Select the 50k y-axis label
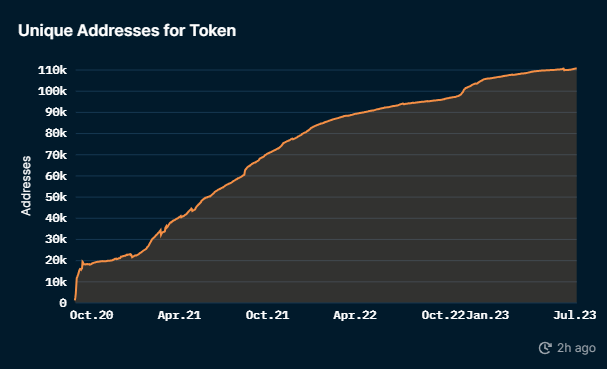This screenshot has height=369, width=607. coord(56,197)
